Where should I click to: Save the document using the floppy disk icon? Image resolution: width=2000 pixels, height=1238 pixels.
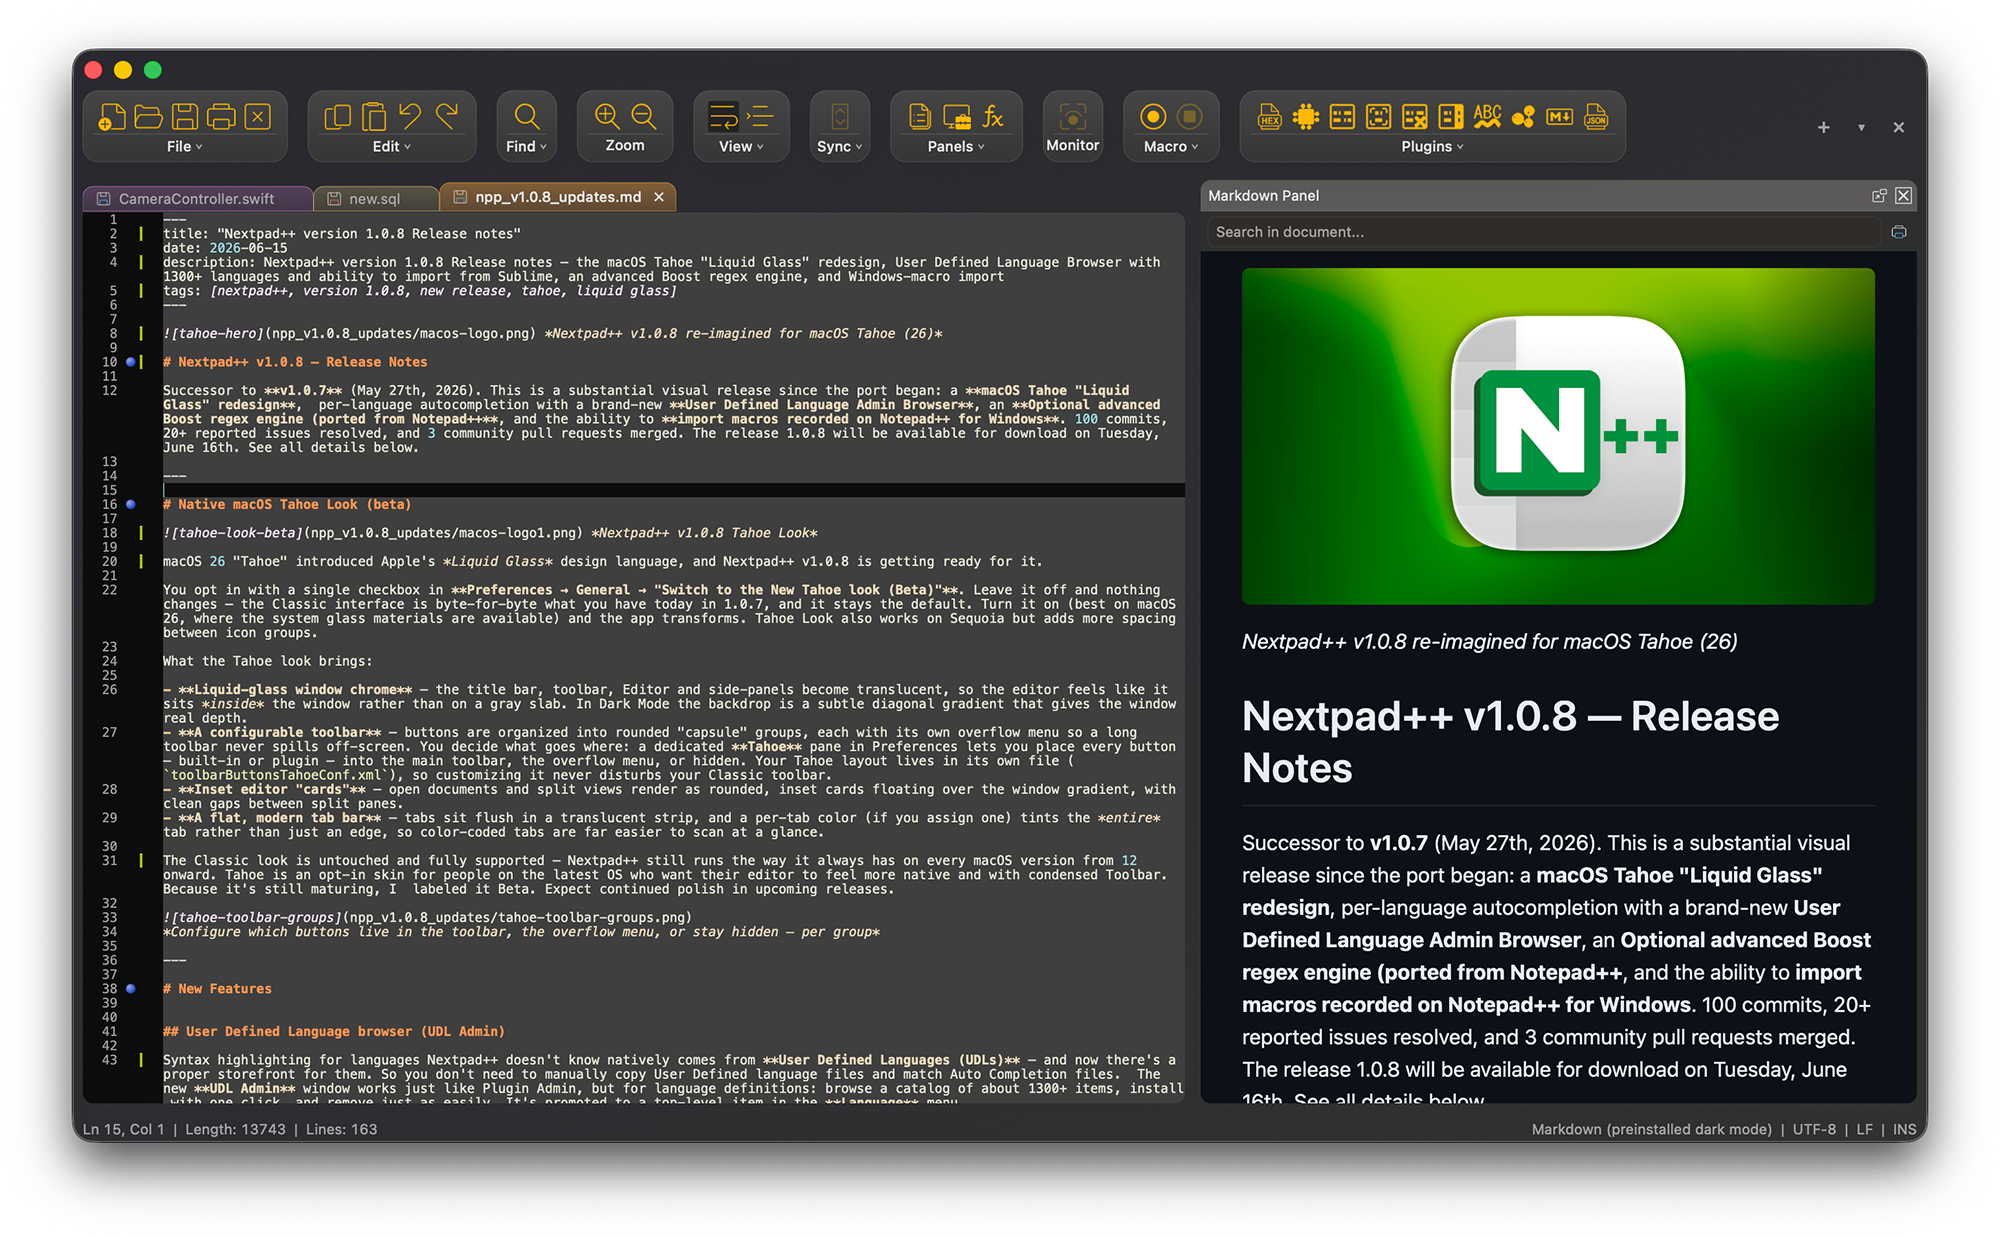tap(185, 117)
